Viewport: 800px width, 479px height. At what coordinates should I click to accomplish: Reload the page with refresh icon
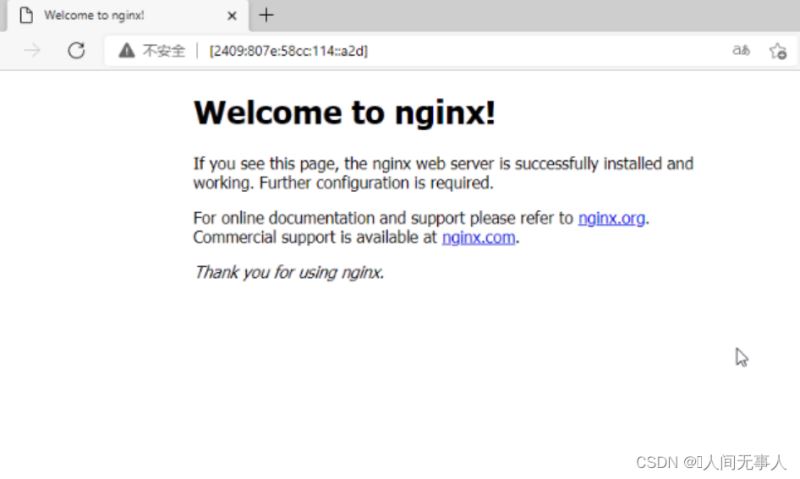(77, 50)
